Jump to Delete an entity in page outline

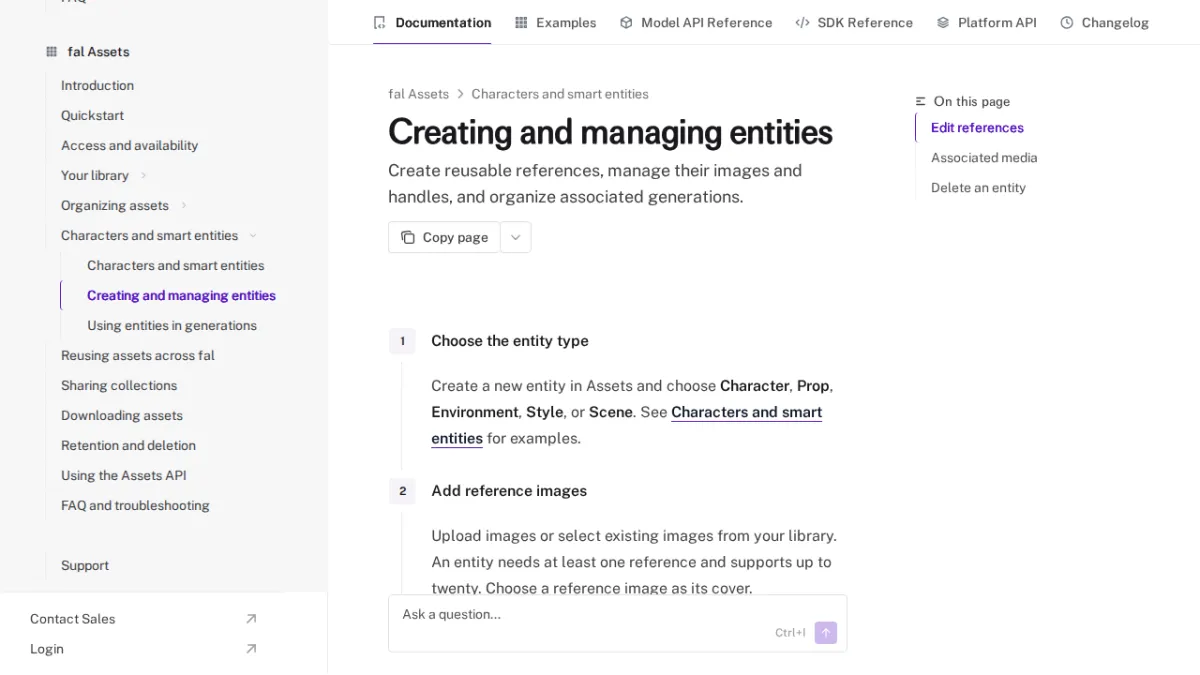coord(978,188)
